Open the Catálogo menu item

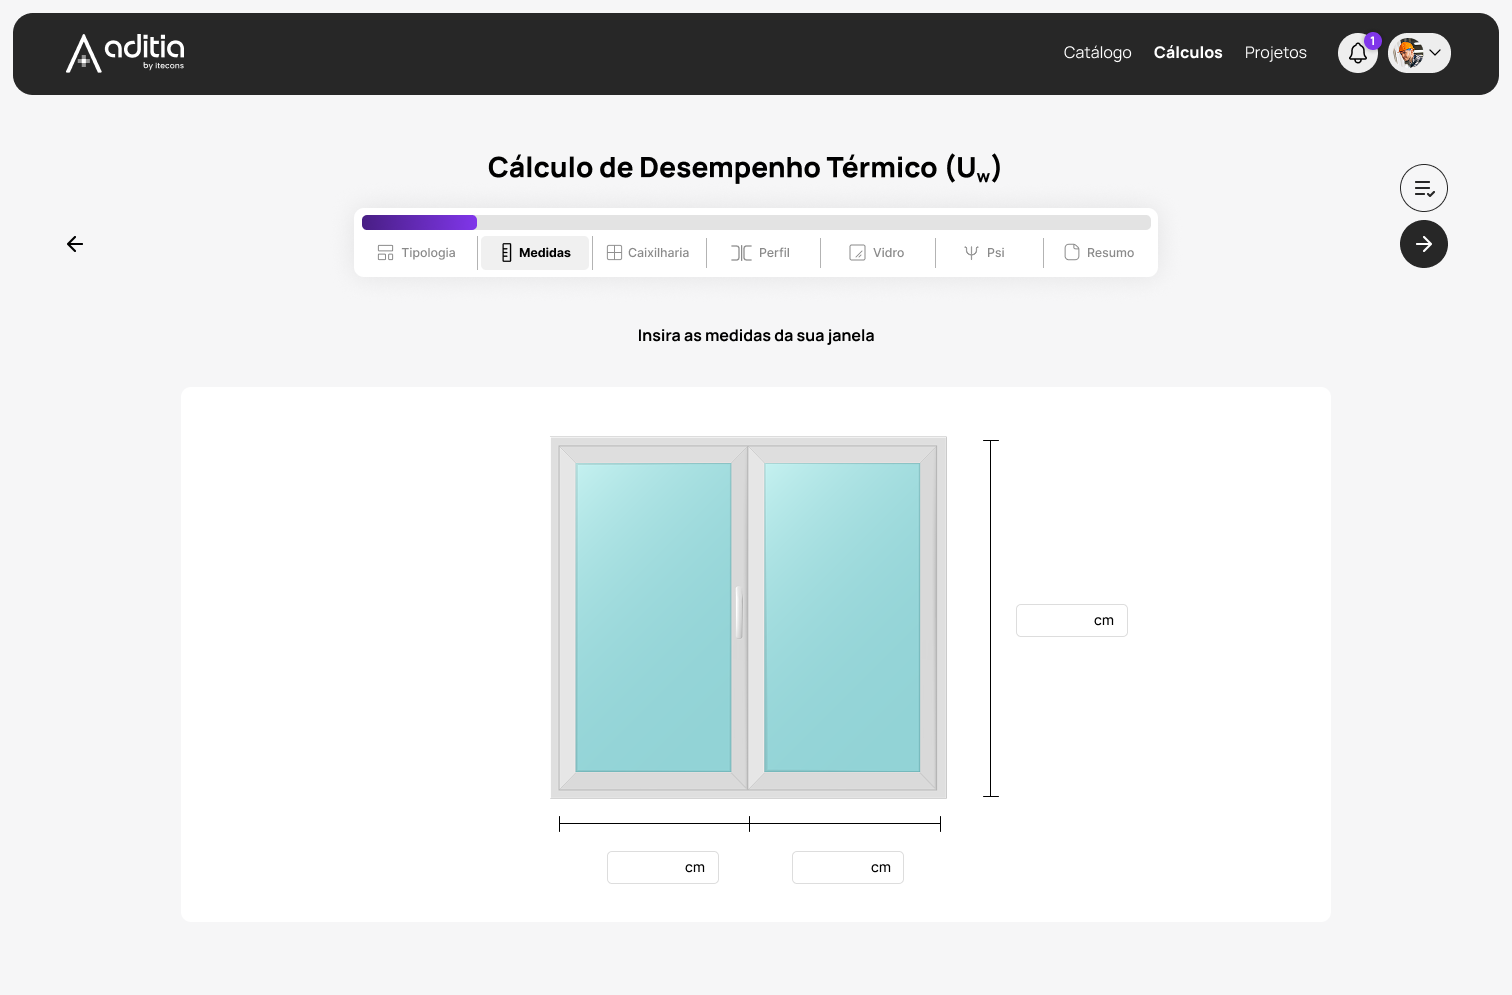(1097, 53)
